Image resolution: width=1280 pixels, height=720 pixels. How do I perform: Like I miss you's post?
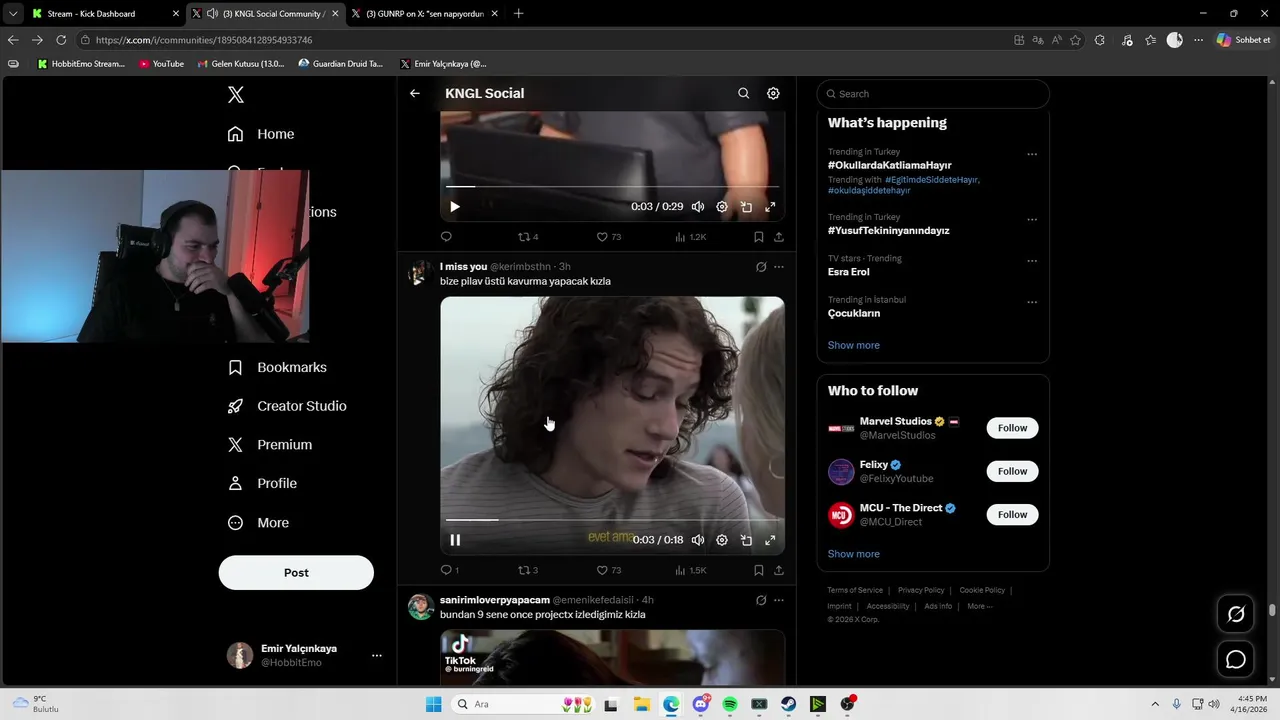[608, 570]
